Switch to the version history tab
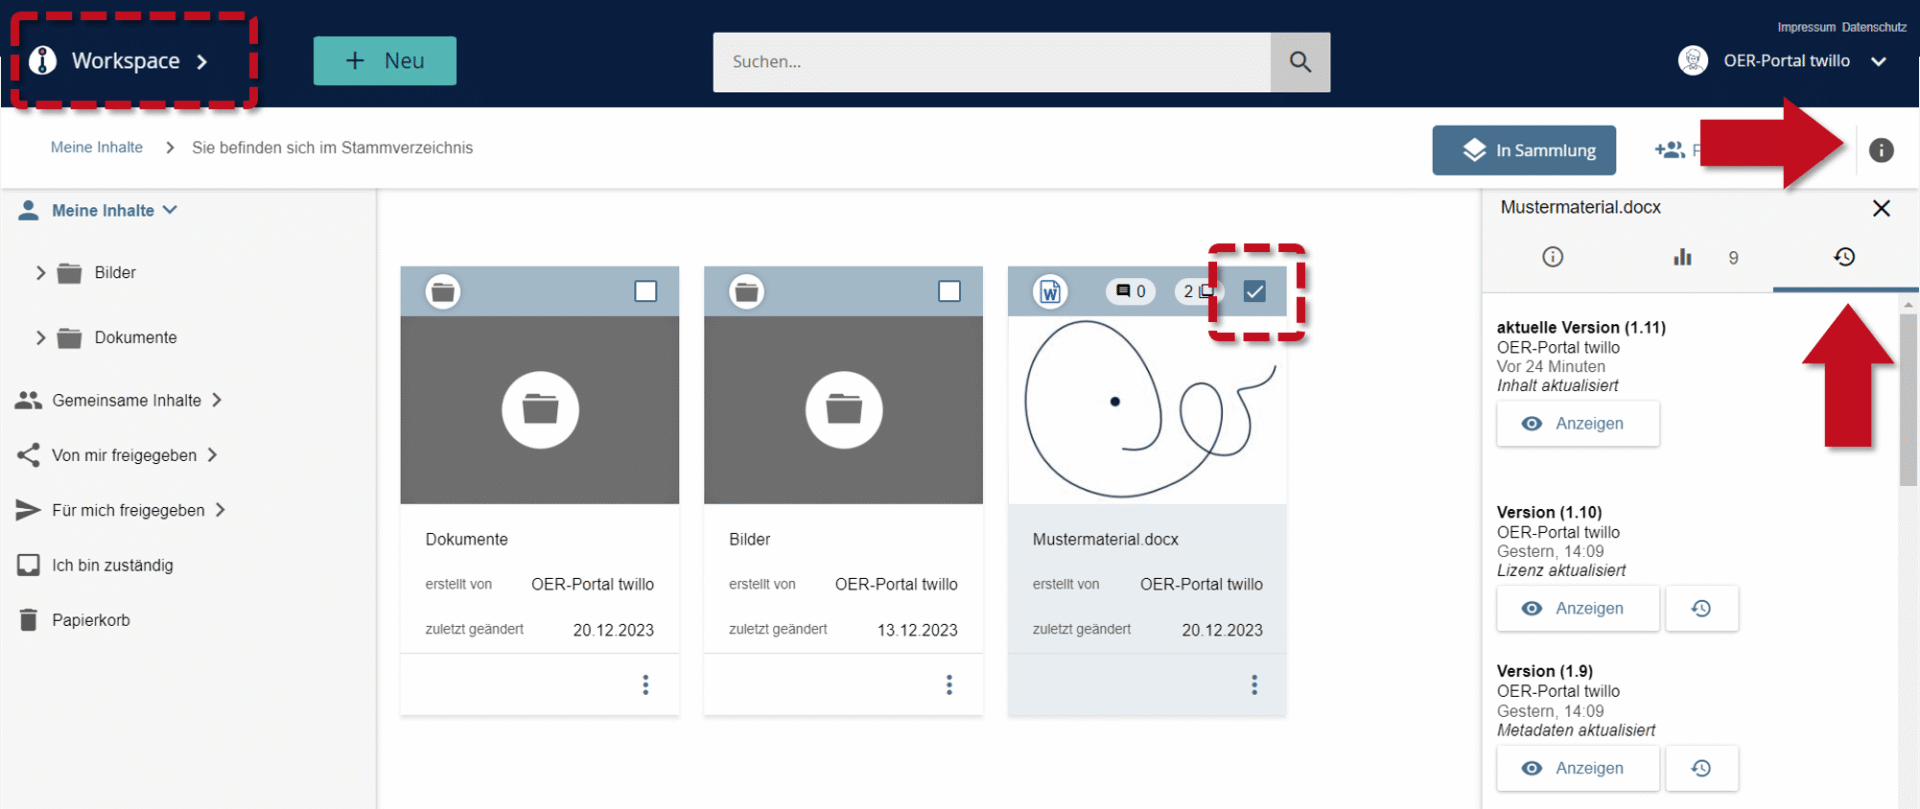Screen dimensions: 1920x809 [x=1844, y=257]
